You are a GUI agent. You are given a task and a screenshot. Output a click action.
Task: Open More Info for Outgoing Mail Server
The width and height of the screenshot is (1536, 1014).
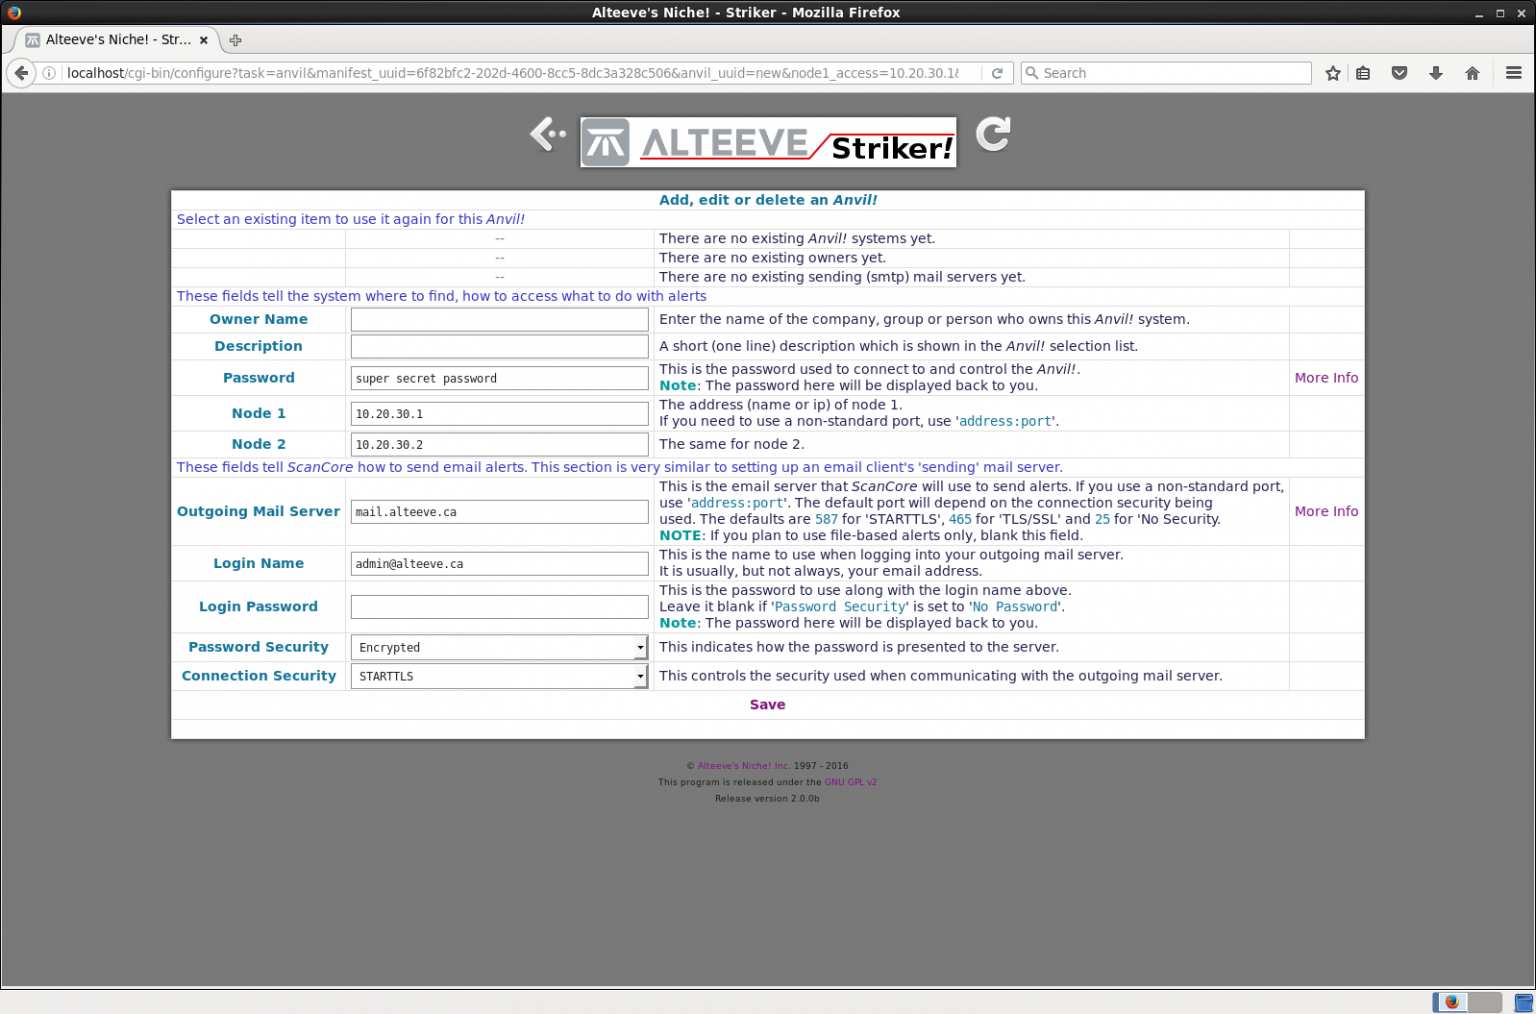1326,511
